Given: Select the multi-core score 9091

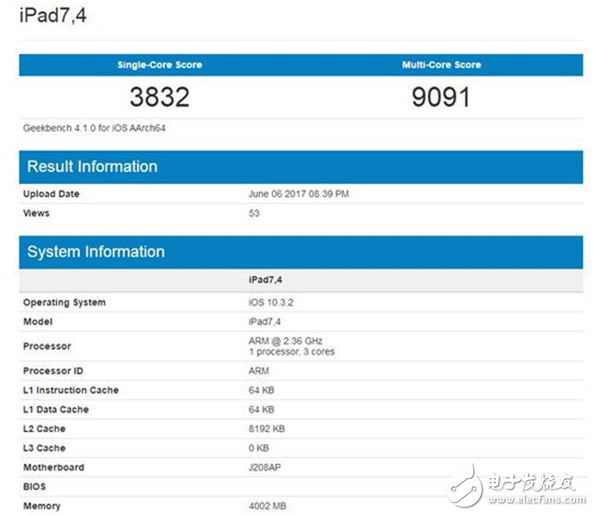Looking at the screenshot, I should [x=441, y=97].
